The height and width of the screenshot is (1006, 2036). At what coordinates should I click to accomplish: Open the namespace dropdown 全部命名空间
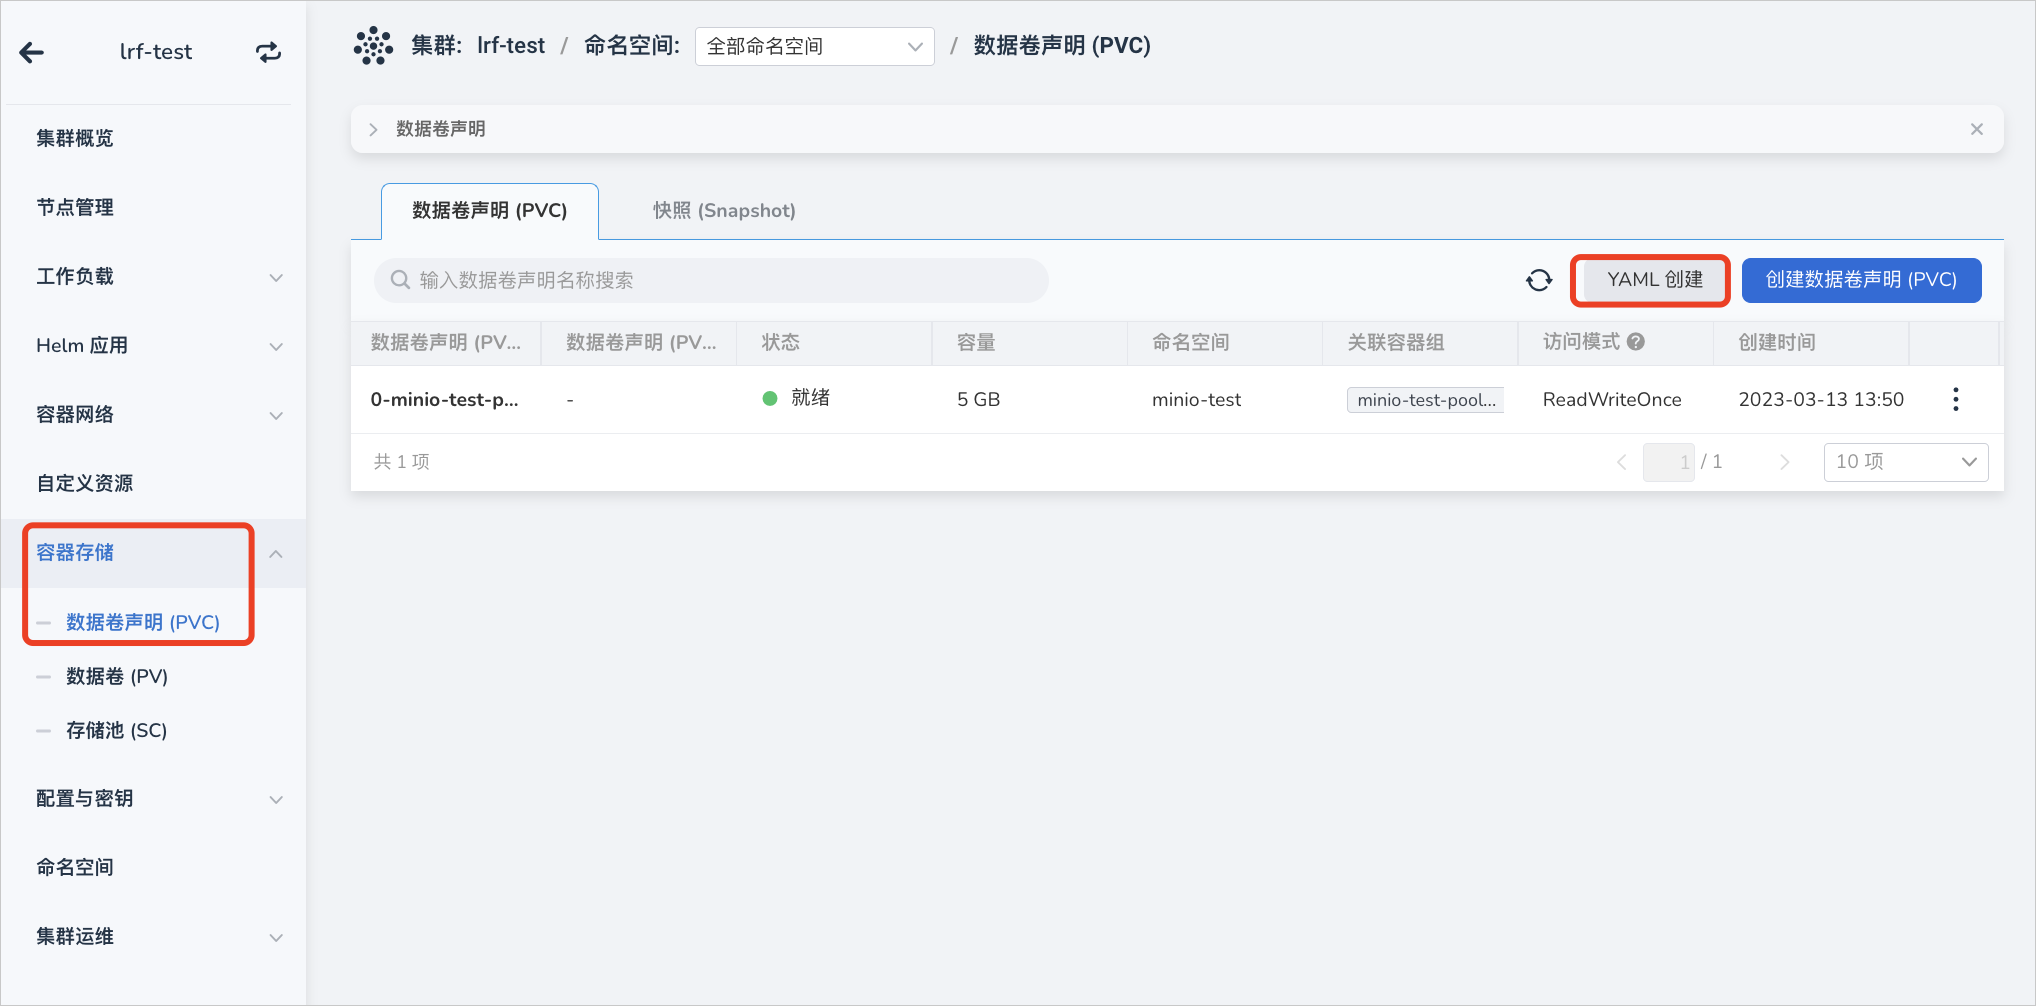pyautogui.click(x=814, y=46)
